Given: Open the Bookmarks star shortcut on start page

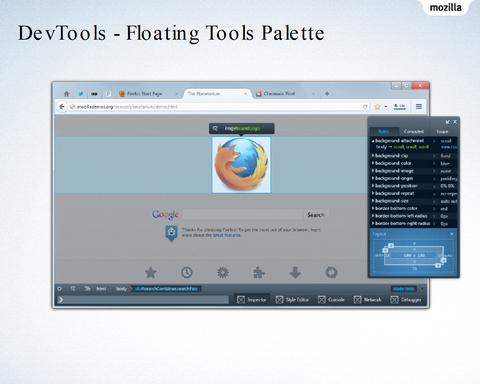Looking at the screenshot, I should click(151, 273).
